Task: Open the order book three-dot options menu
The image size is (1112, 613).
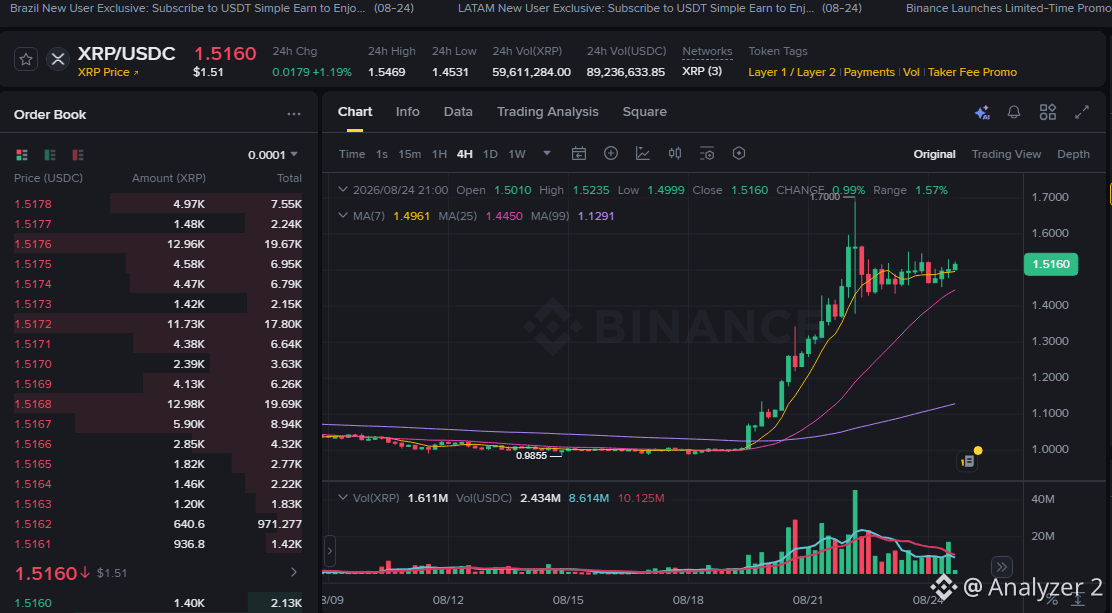Action: pos(294,114)
